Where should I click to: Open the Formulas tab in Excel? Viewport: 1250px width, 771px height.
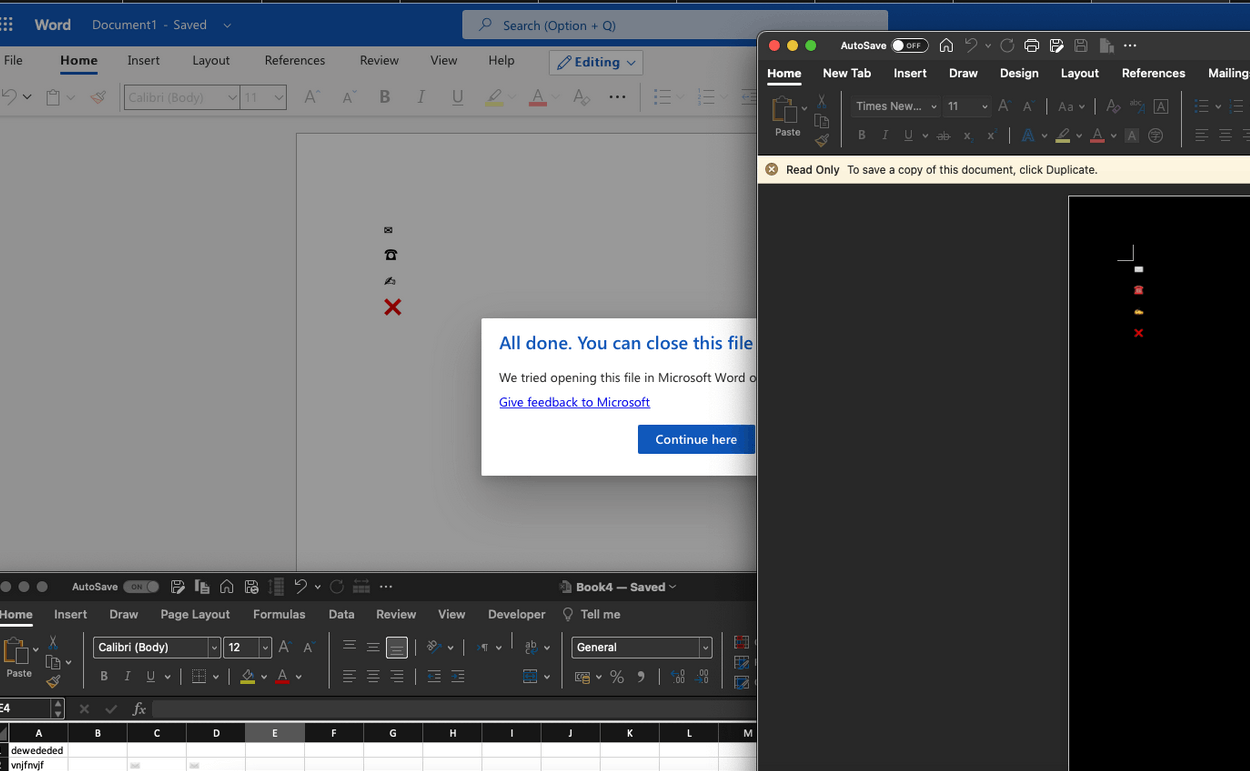(x=279, y=614)
